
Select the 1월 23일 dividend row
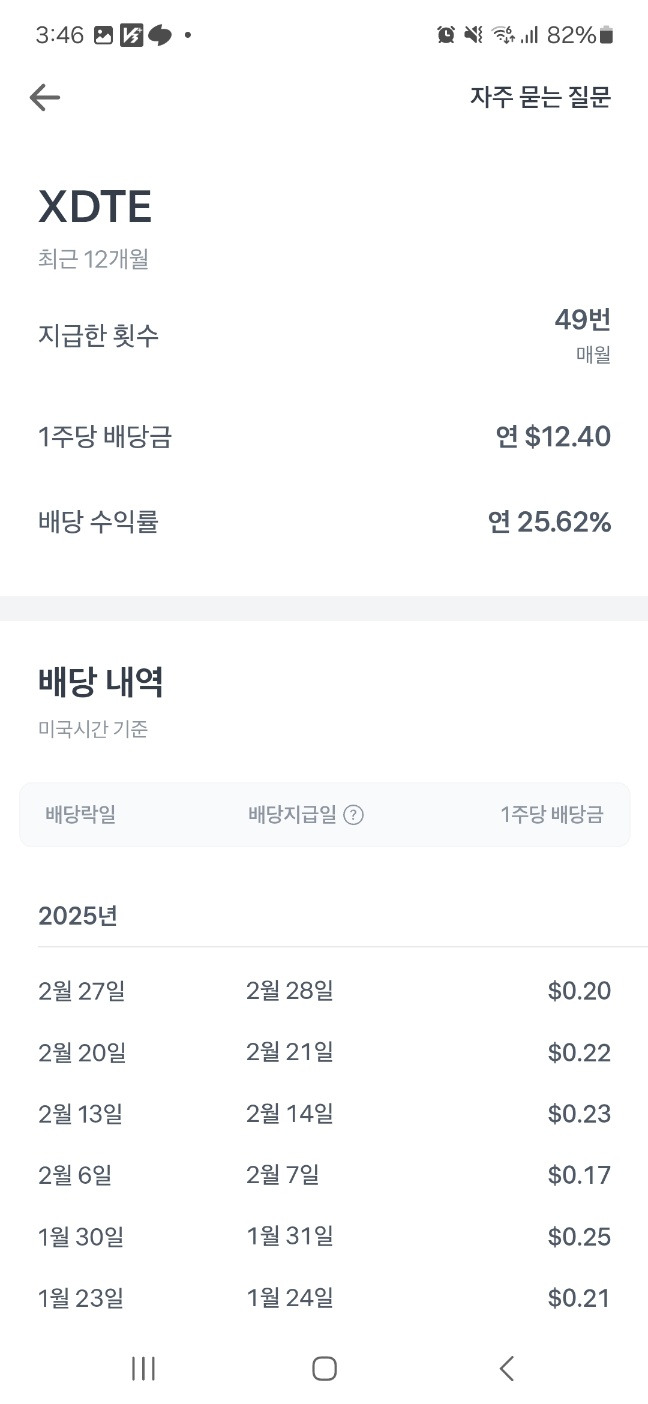tap(324, 1298)
